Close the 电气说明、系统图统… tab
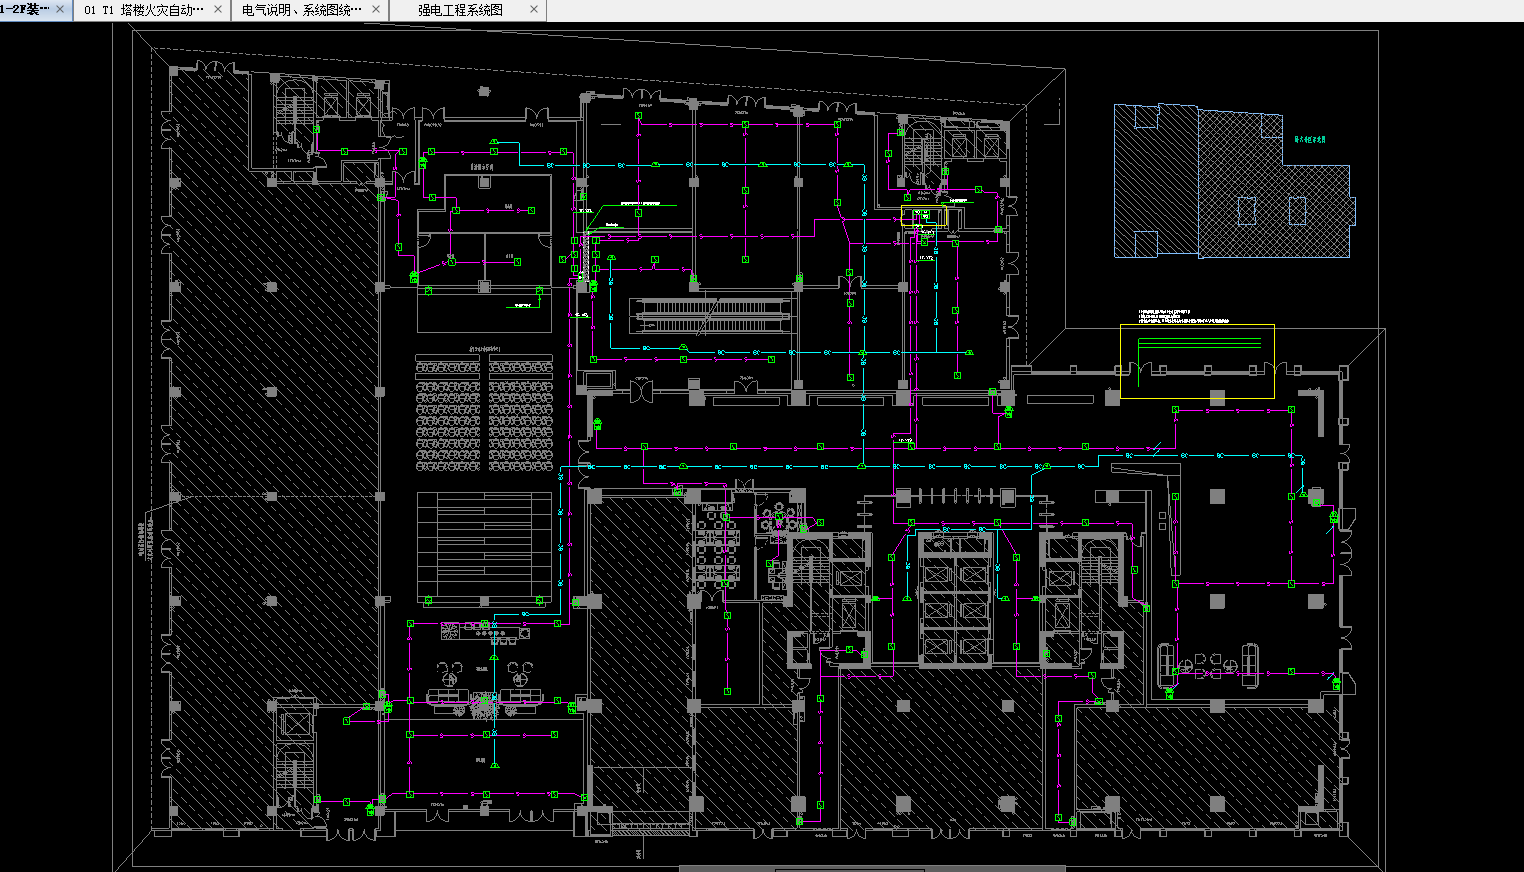 click(x=376, y=9)
